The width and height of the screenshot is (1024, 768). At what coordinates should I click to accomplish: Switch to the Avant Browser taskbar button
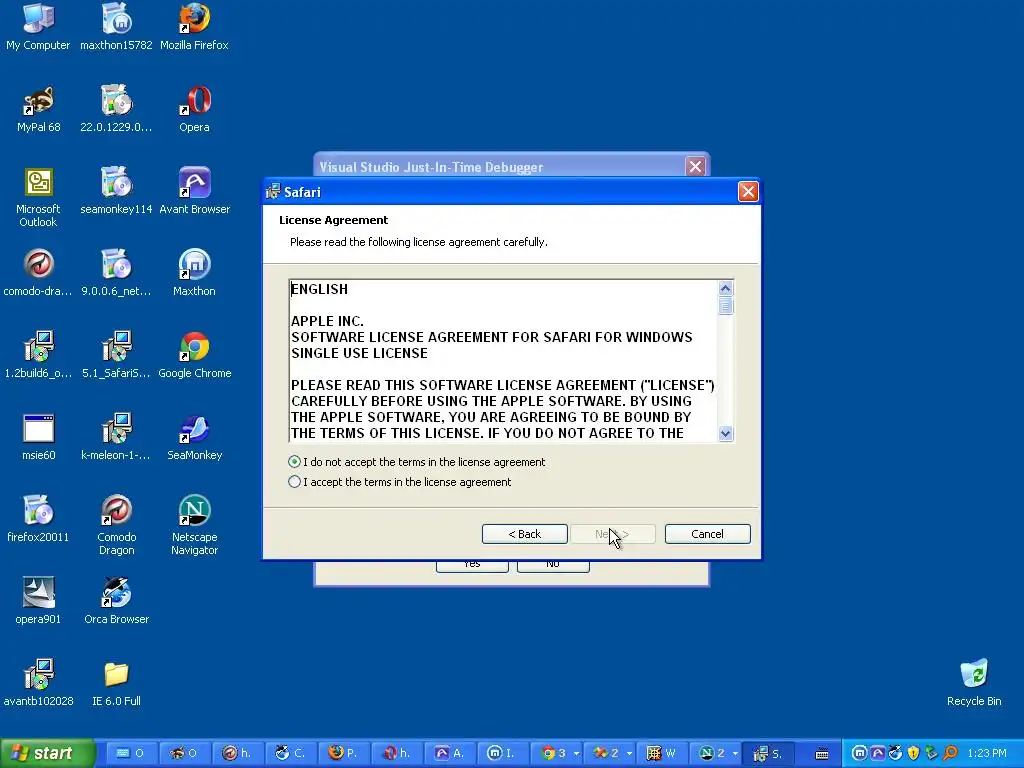click(450, 754)
